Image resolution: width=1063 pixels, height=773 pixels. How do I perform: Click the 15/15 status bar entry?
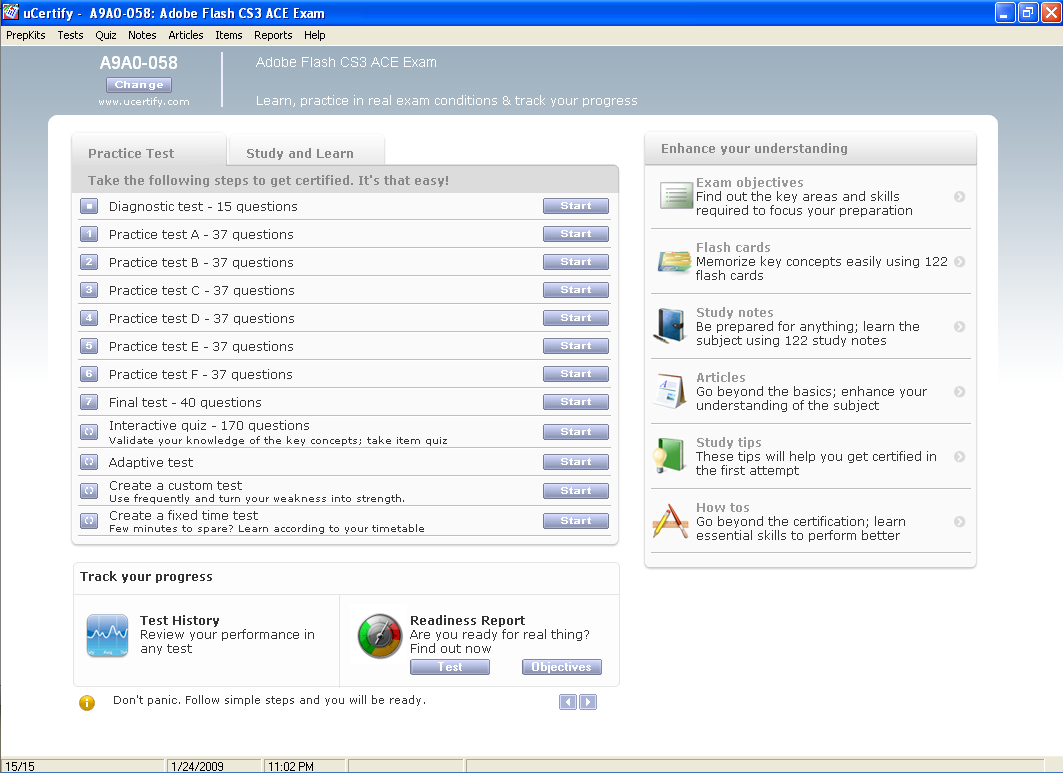point(20,766)
